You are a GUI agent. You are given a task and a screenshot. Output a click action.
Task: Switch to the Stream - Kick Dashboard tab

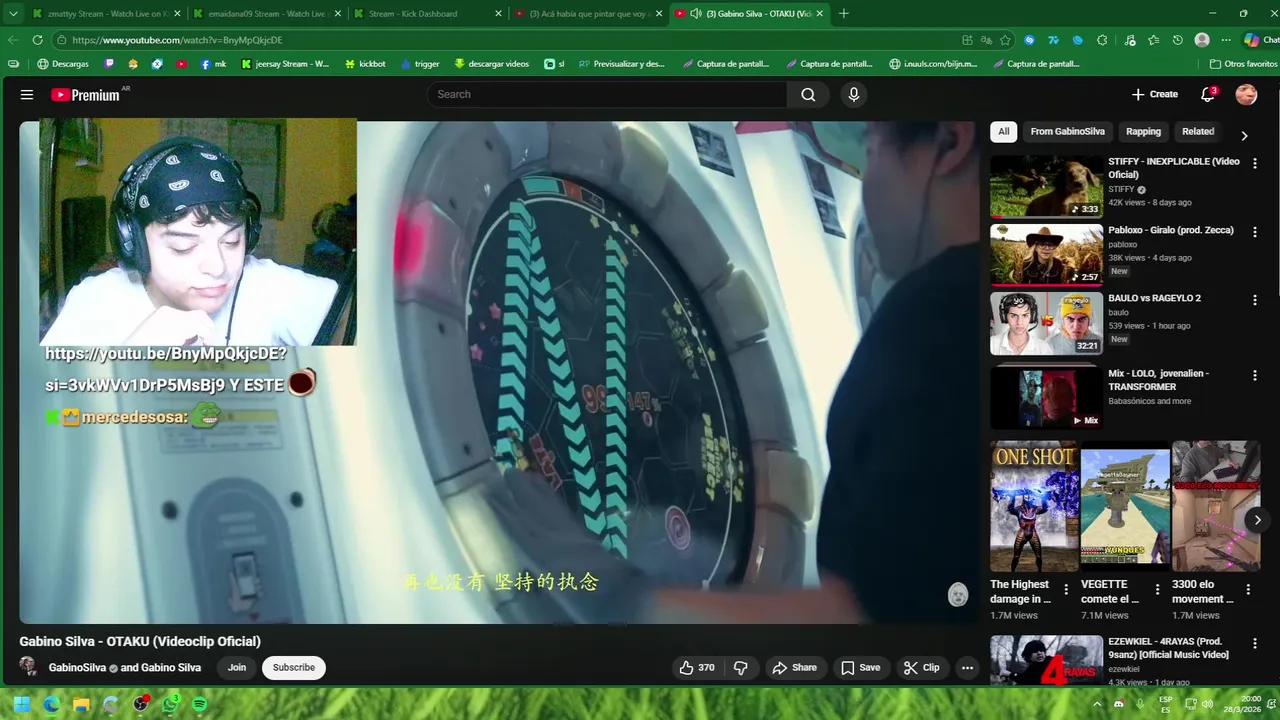click(x=428, y=14)
